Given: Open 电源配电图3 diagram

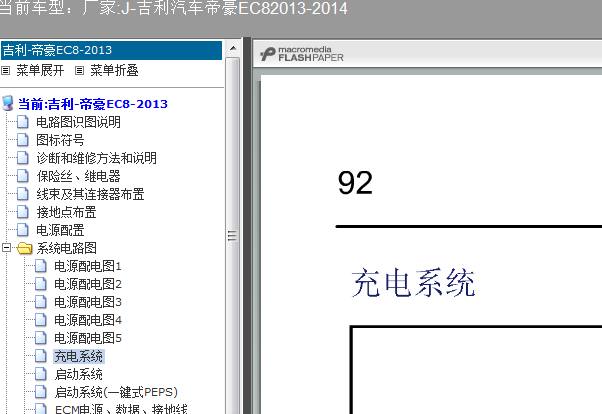Looking at the screenshot, I should pyautogui.click(x=88, y=302).
